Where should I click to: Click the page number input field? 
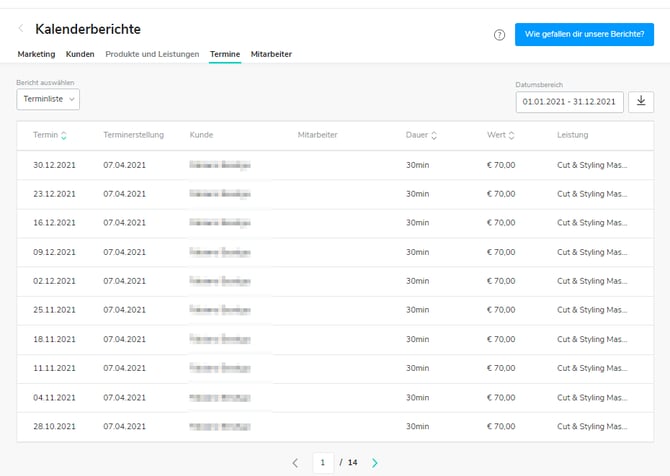(x=323, y=463)
